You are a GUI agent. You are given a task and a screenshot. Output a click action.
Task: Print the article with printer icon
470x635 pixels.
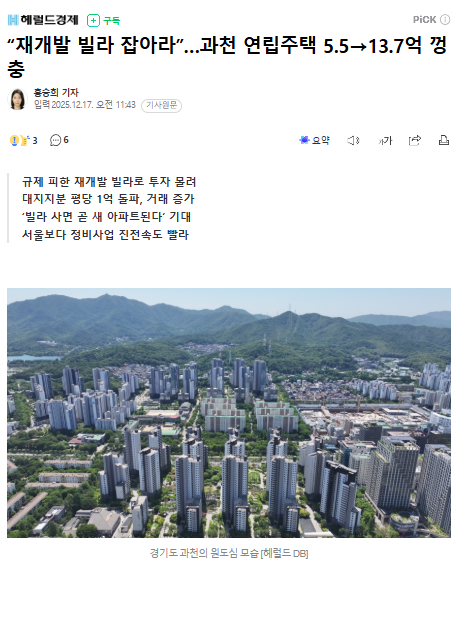(444, 140)
